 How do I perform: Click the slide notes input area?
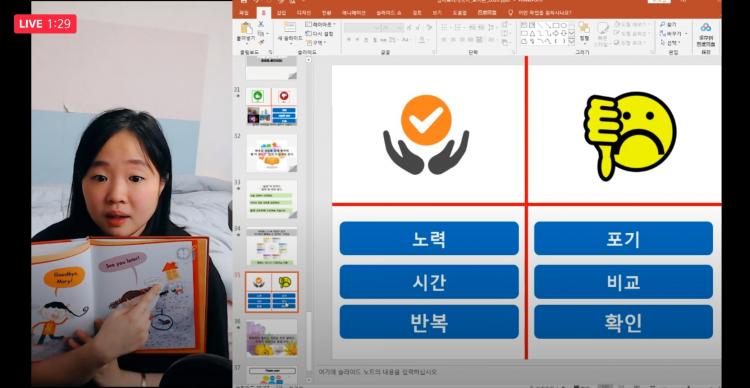click(519, 372)
